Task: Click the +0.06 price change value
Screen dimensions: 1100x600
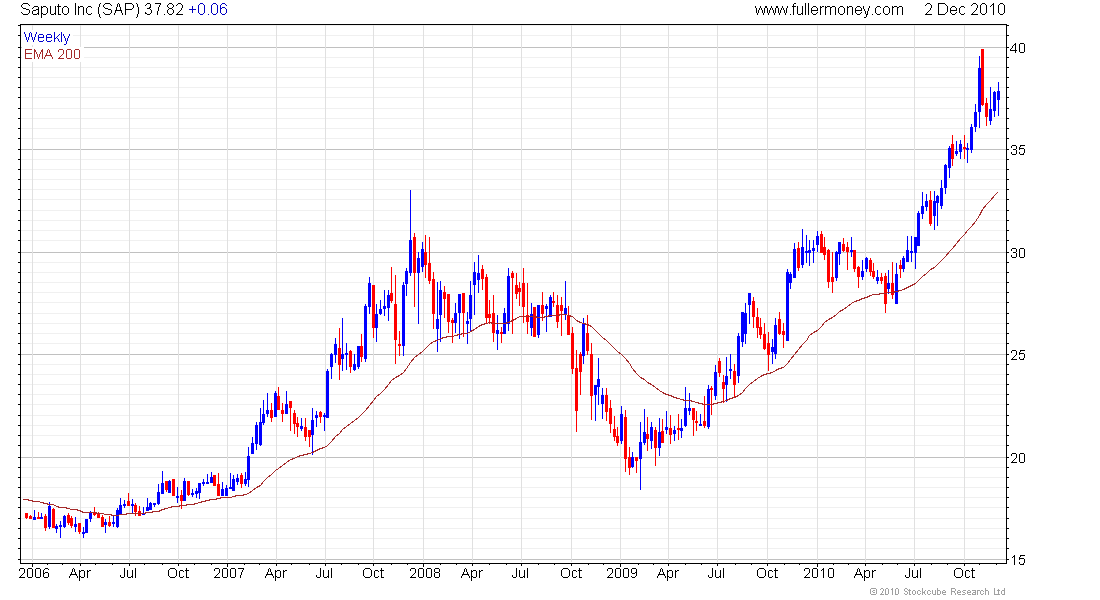Action: click(x=208, y=10)
